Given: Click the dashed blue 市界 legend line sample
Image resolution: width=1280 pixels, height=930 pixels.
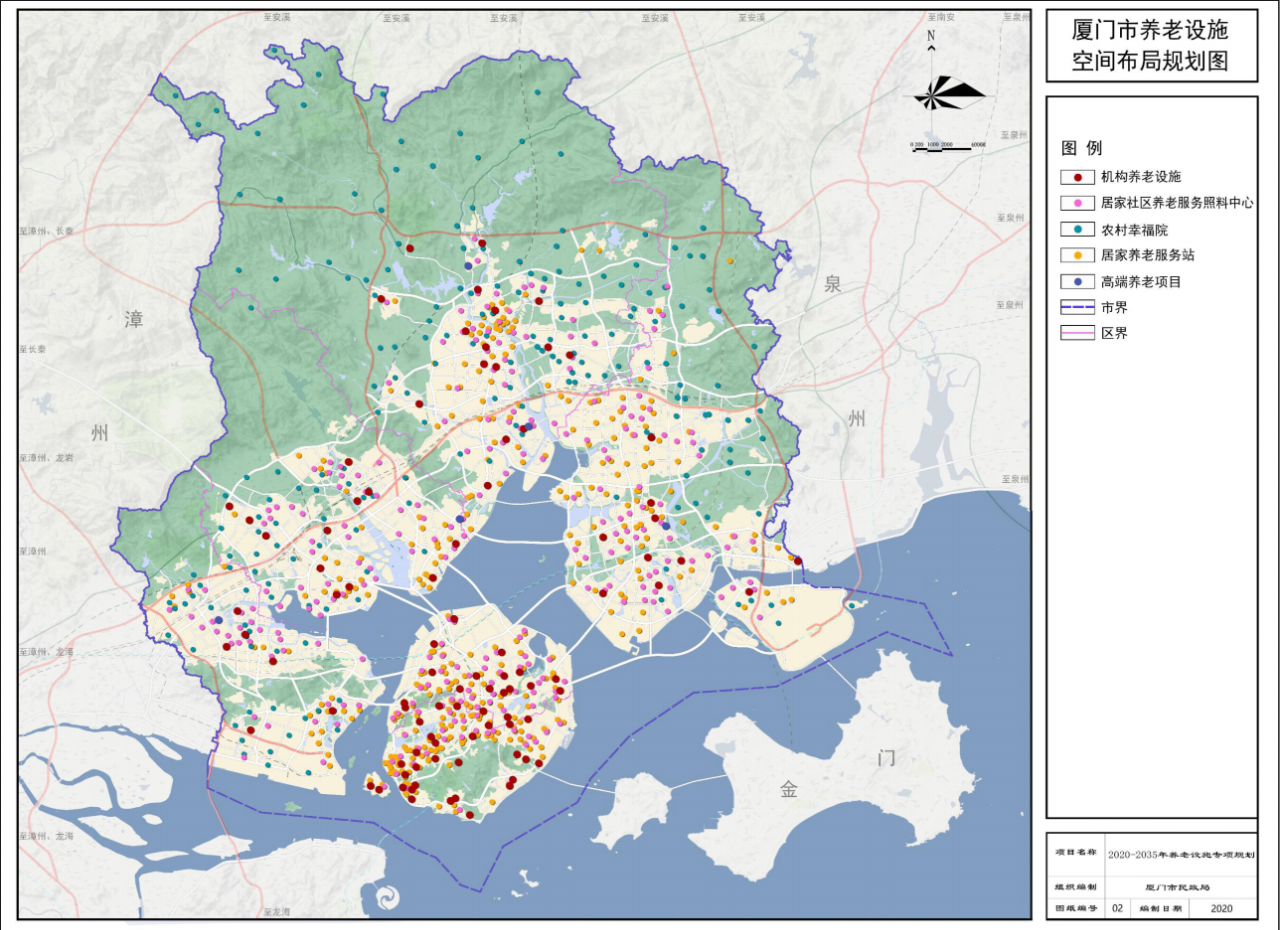Looking at the screenshot, I should point(1077,307).
